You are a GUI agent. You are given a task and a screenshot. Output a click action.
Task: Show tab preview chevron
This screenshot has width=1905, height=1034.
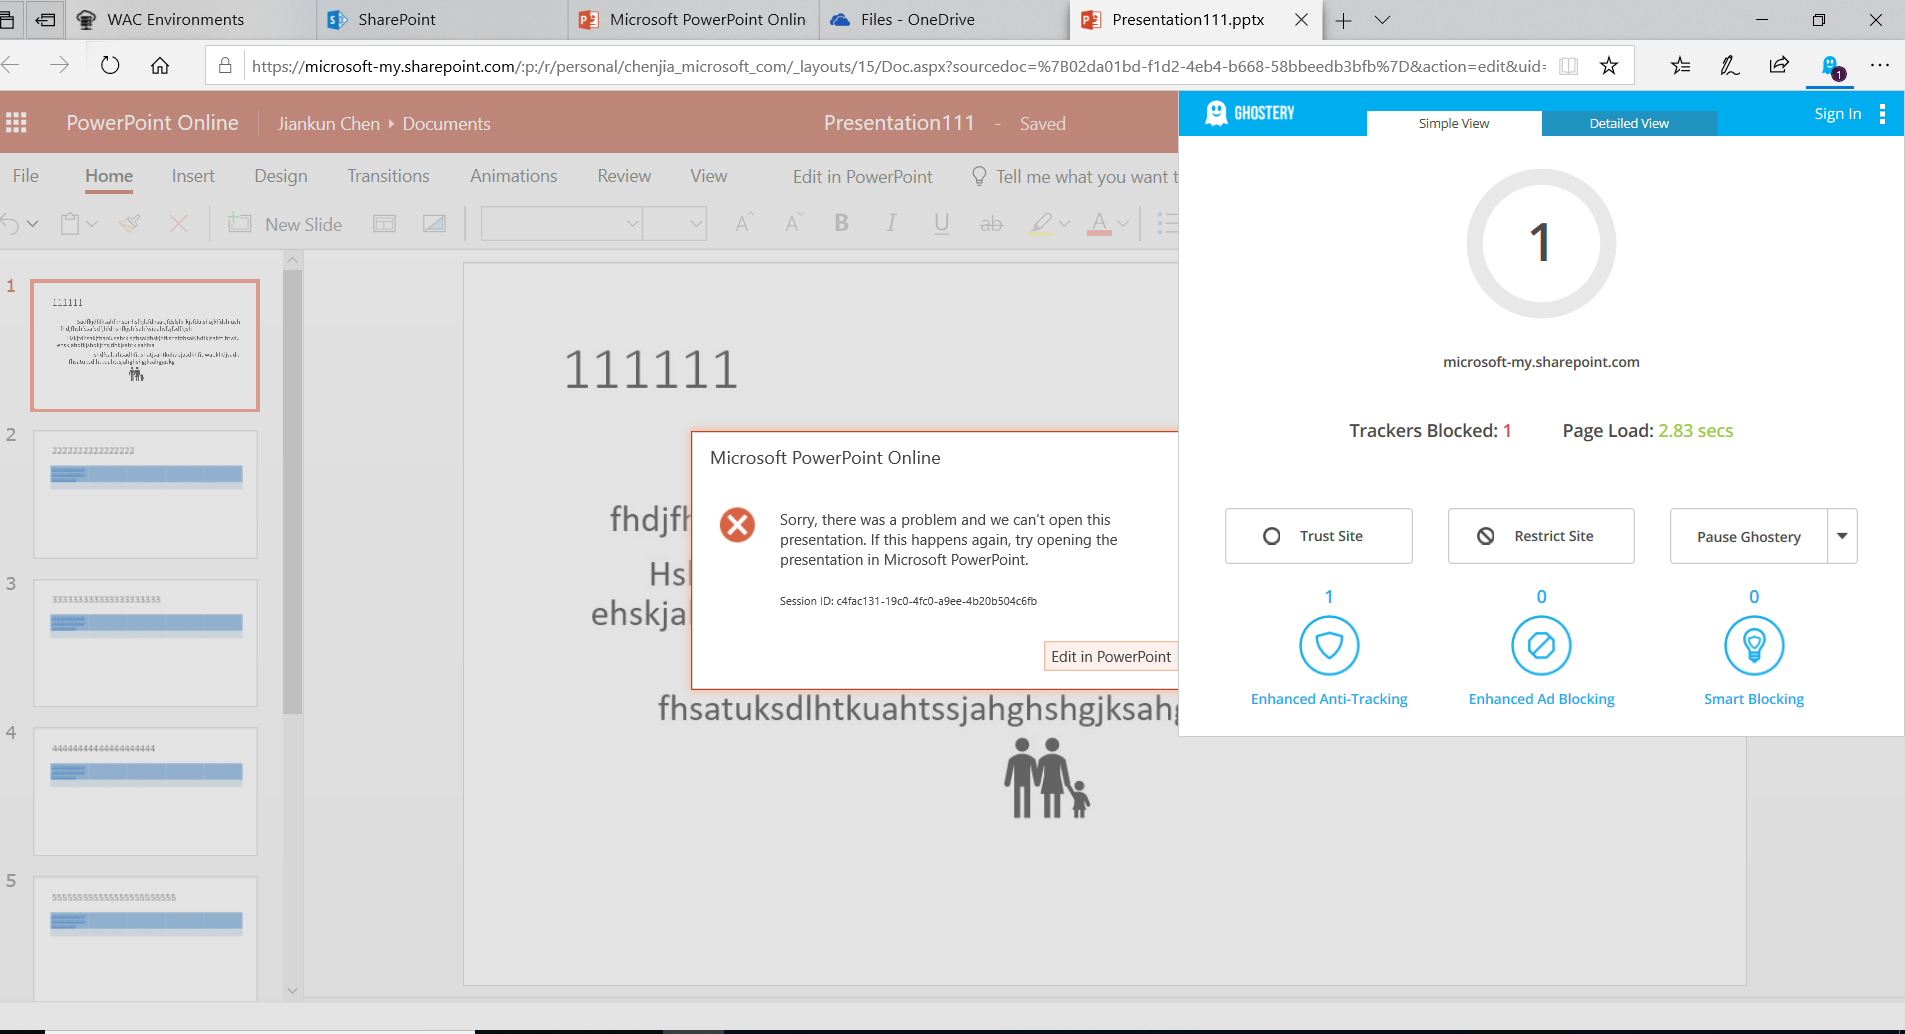point(1382,20)
